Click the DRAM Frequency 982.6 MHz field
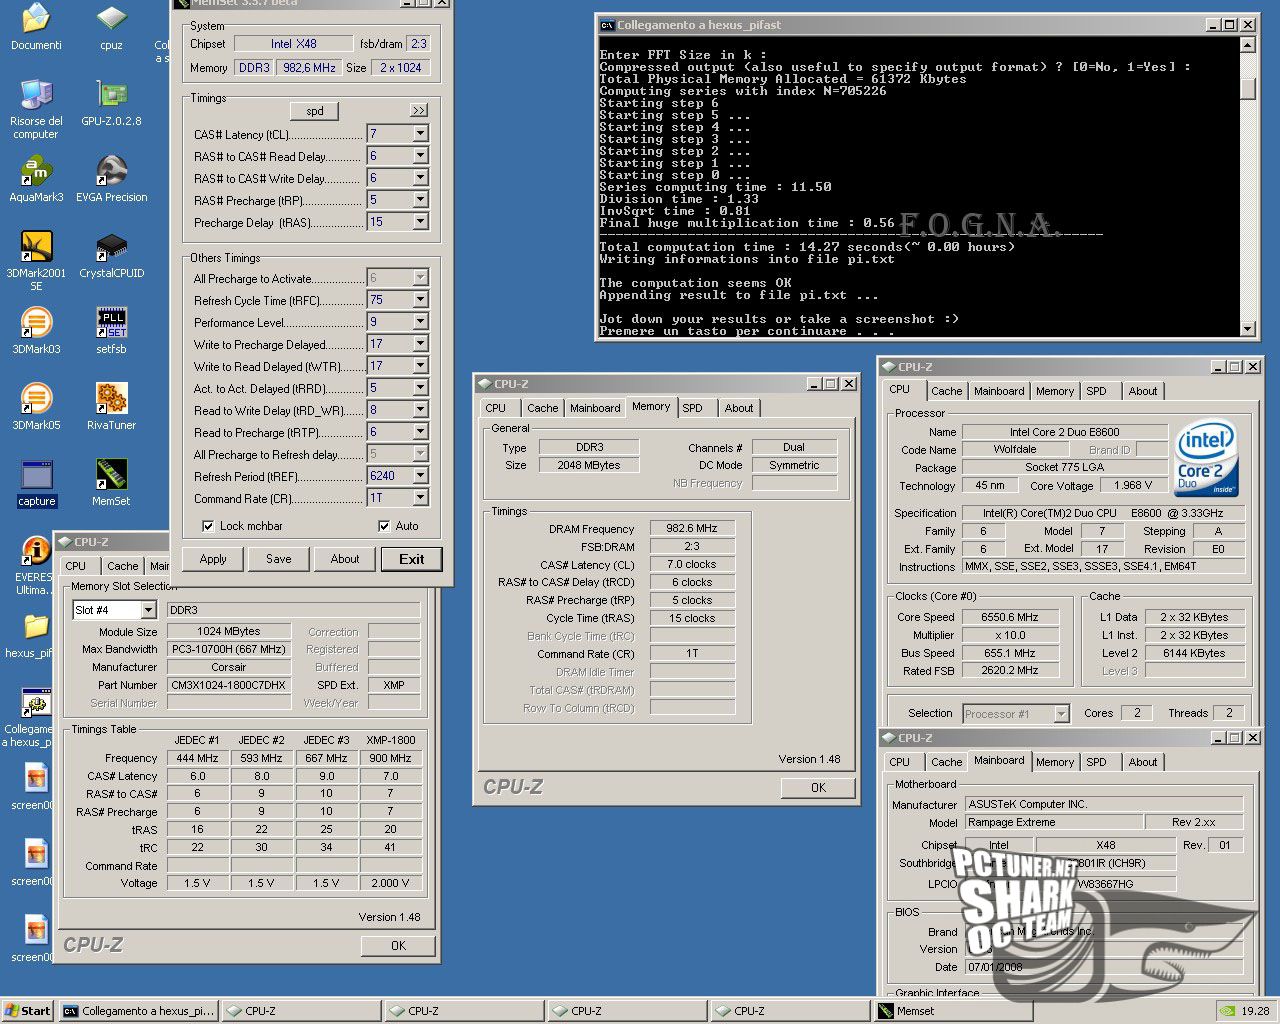The height and width of the screenshot is (1024, 1280). [692, 528]
